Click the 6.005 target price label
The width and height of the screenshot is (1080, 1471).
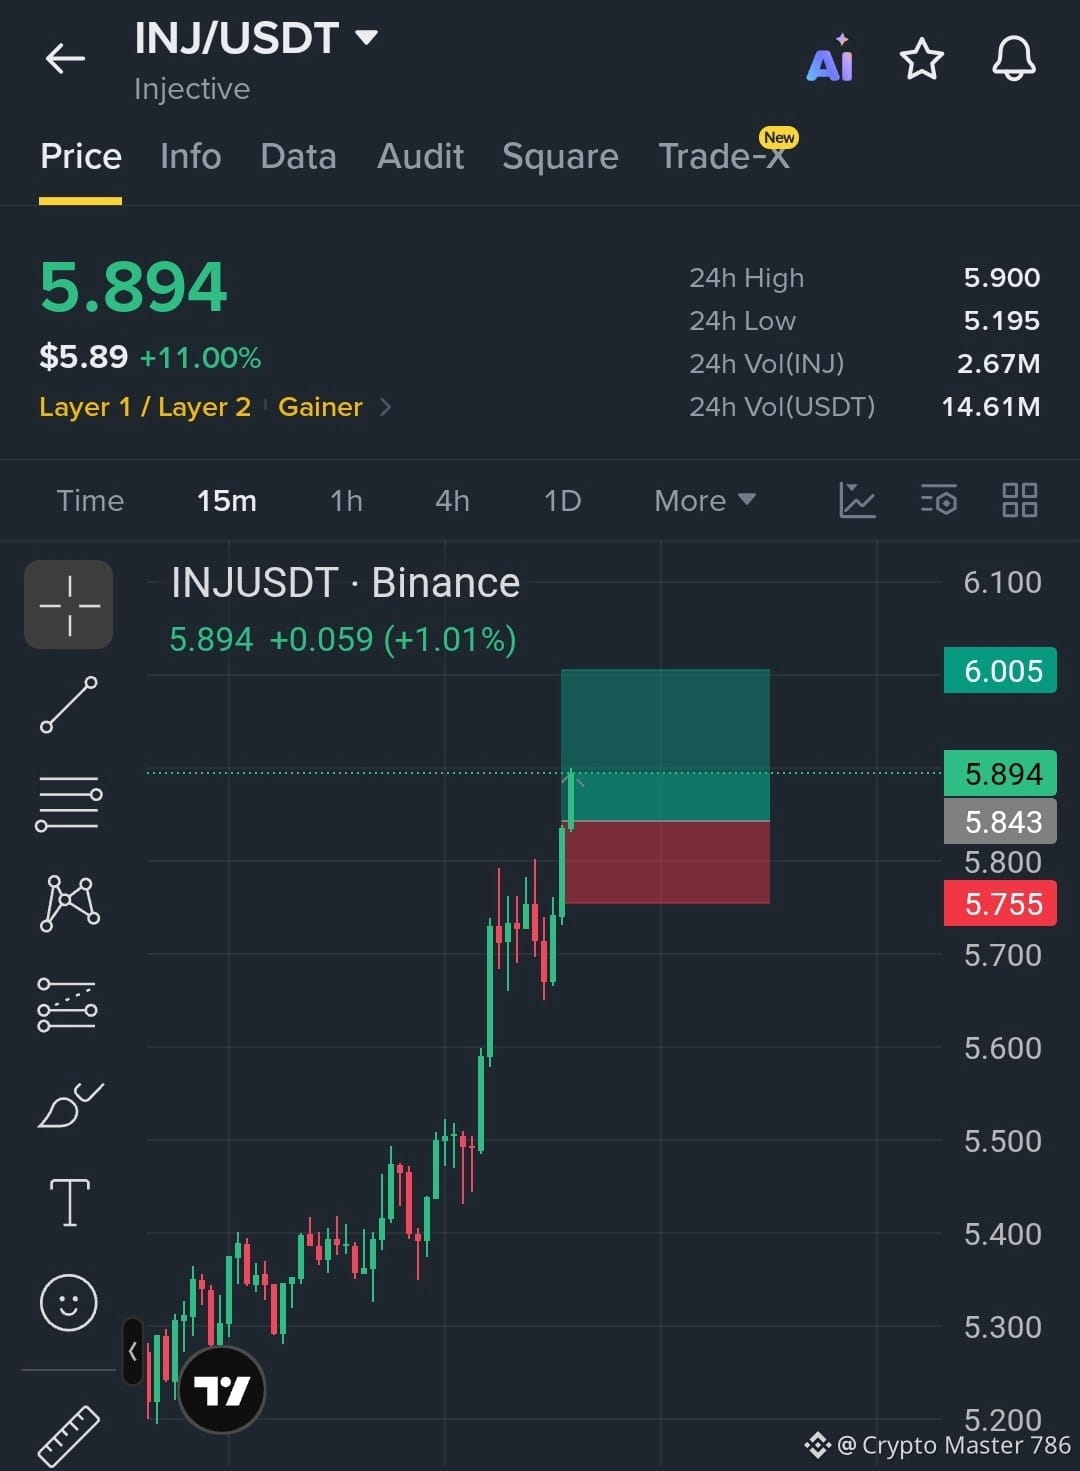tap(1001, 671)
